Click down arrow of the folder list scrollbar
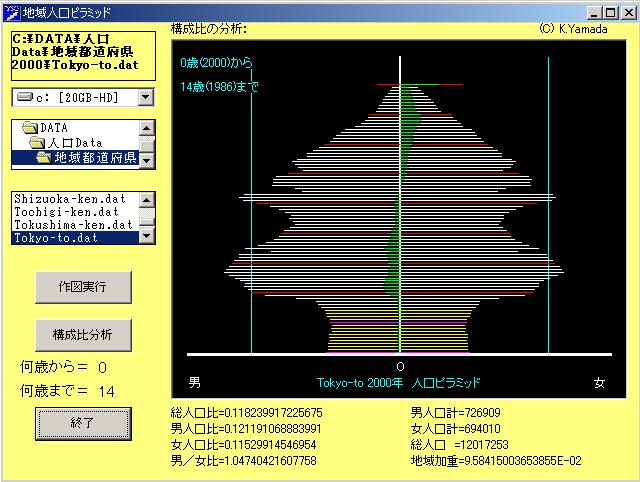This screenshot has height=482, width=640. point(147,161)
